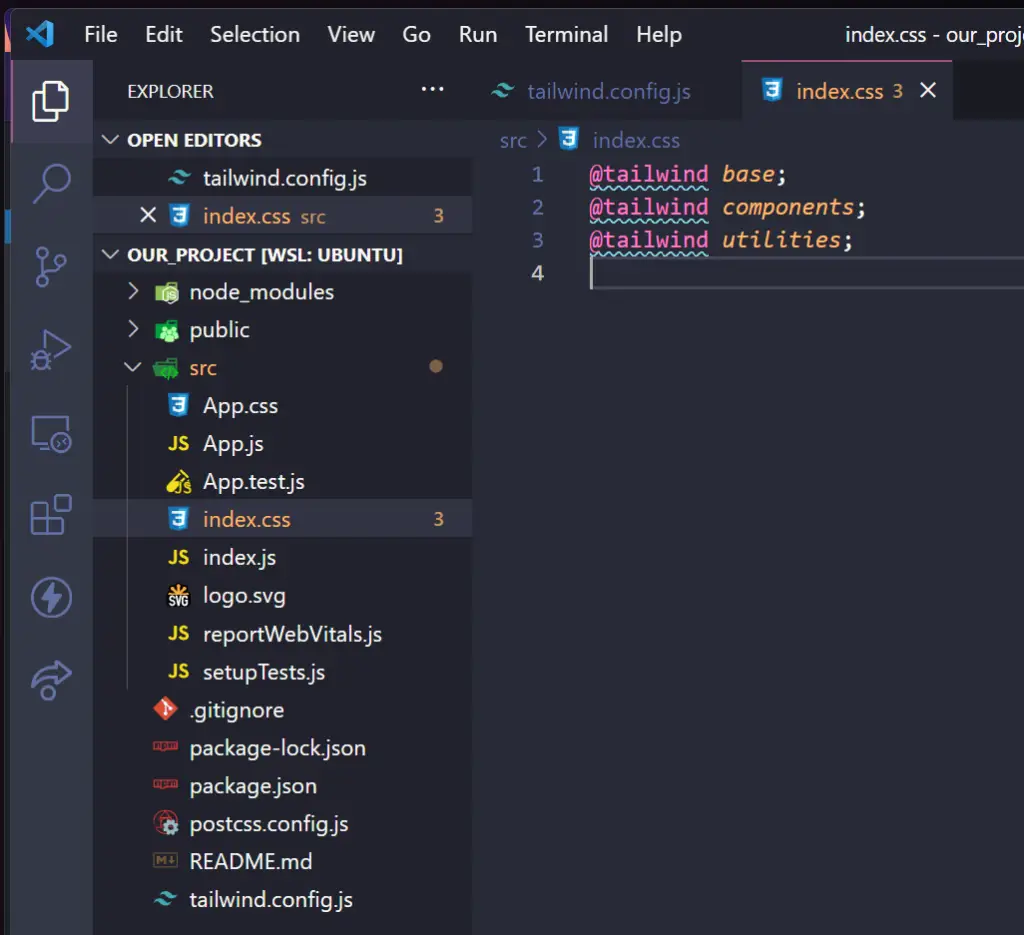Open the Extensions view
1024x935 pixels.
tap(51, 515)
